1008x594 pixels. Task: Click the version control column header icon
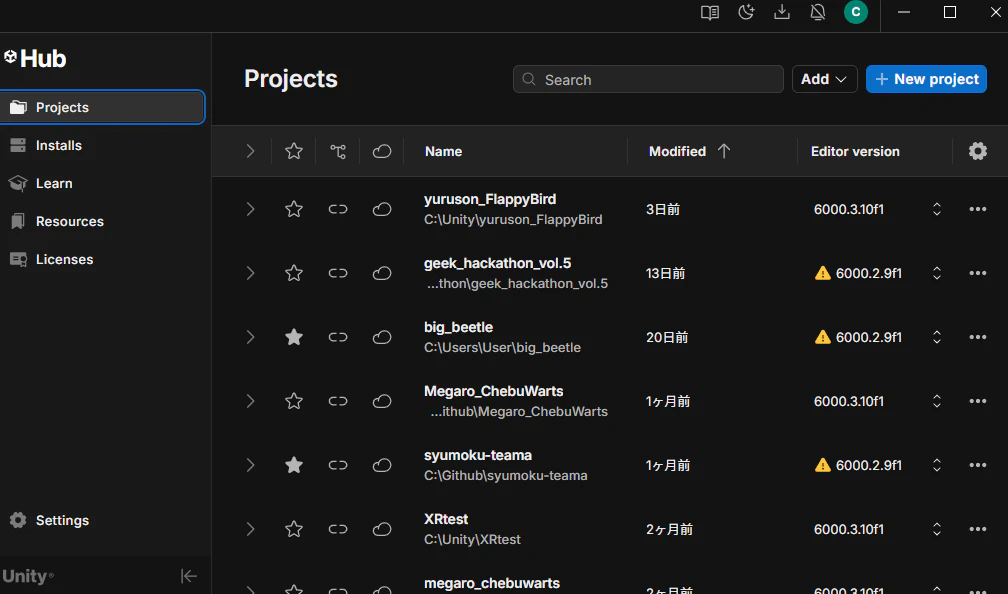point(338,151)
